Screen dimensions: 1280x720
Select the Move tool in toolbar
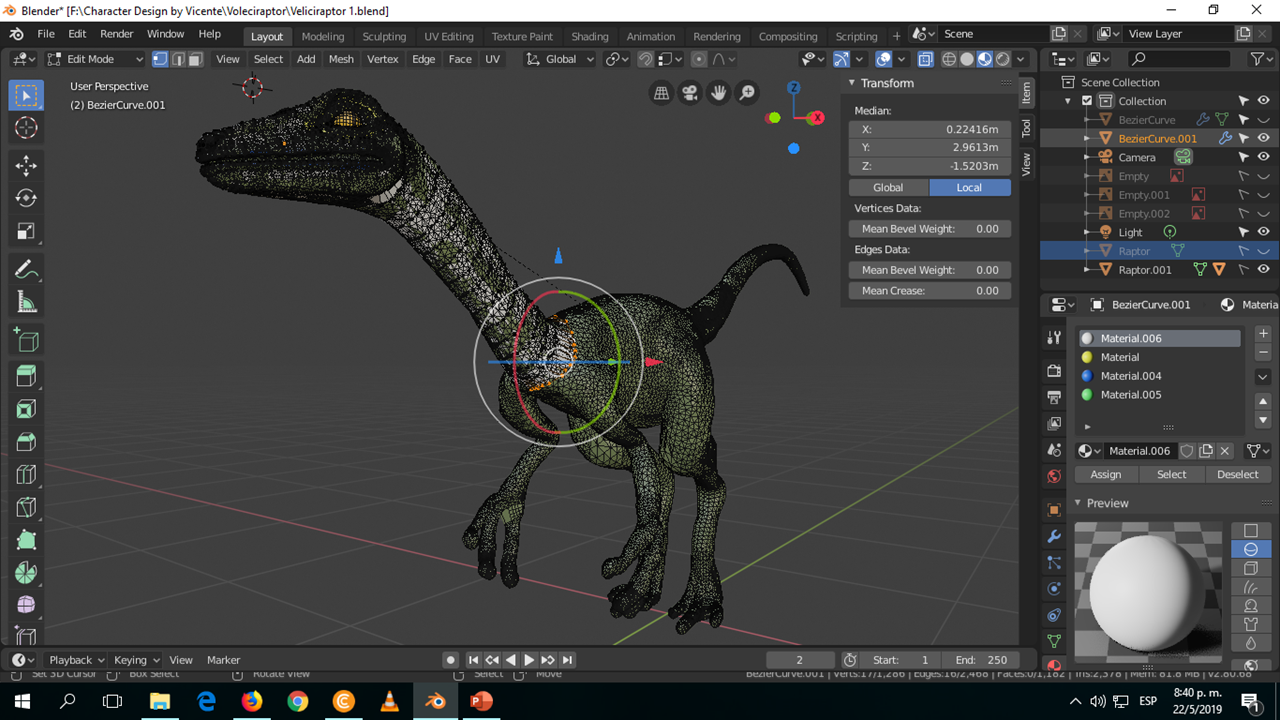26,165
